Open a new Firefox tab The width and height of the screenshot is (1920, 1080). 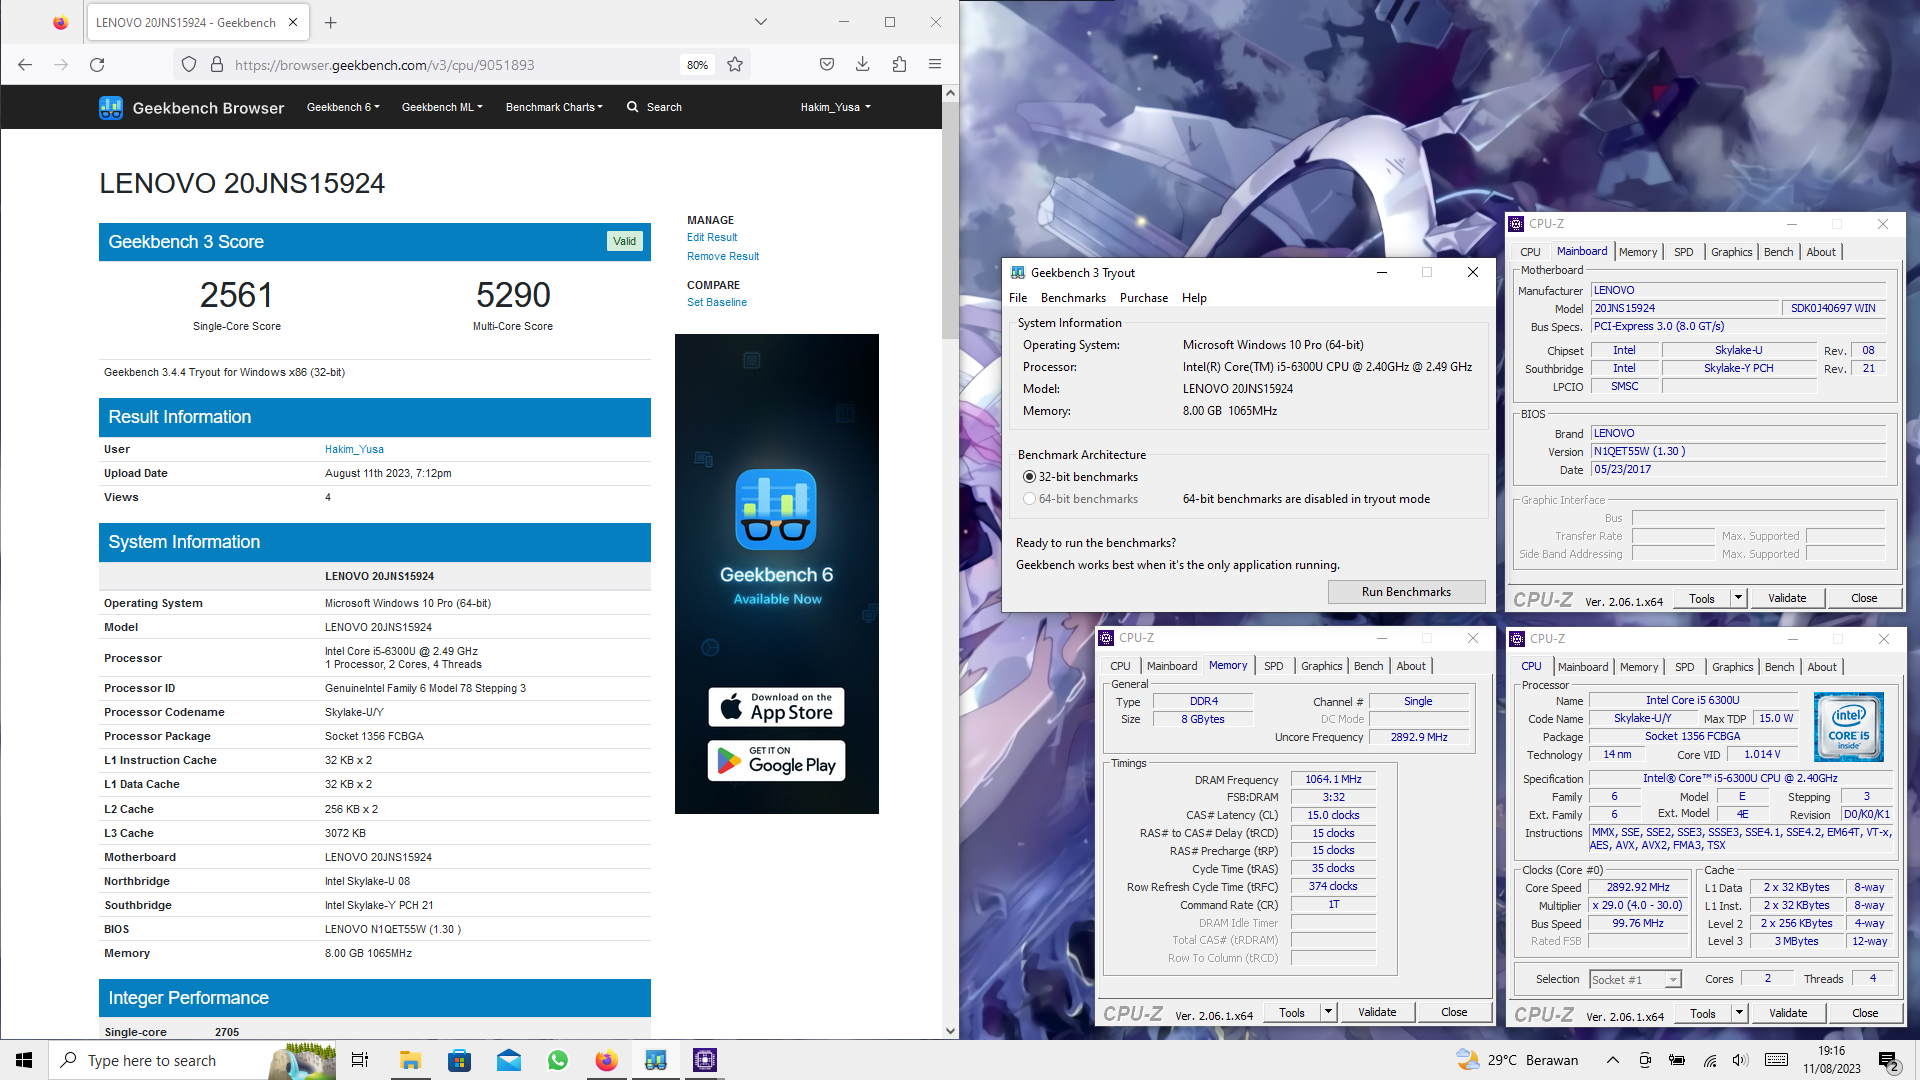pyautogui.click(x=331, y=22)
